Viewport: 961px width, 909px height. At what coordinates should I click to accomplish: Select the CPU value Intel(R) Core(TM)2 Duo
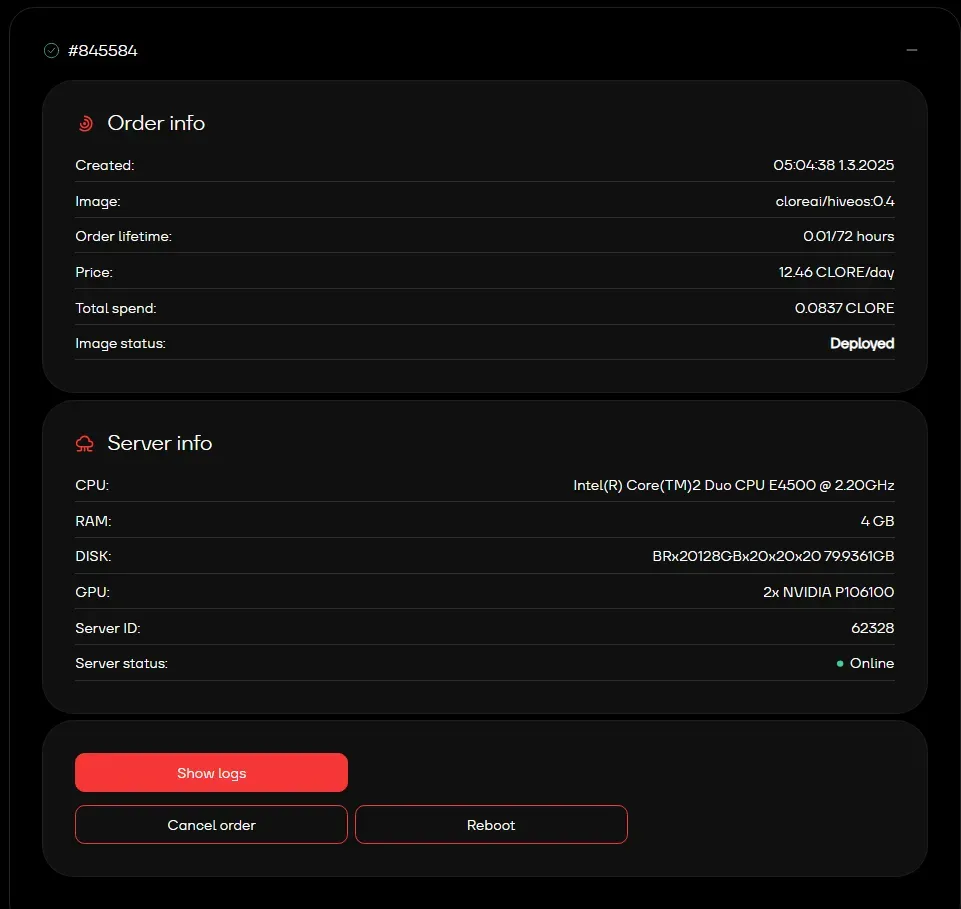pos(734,485)
